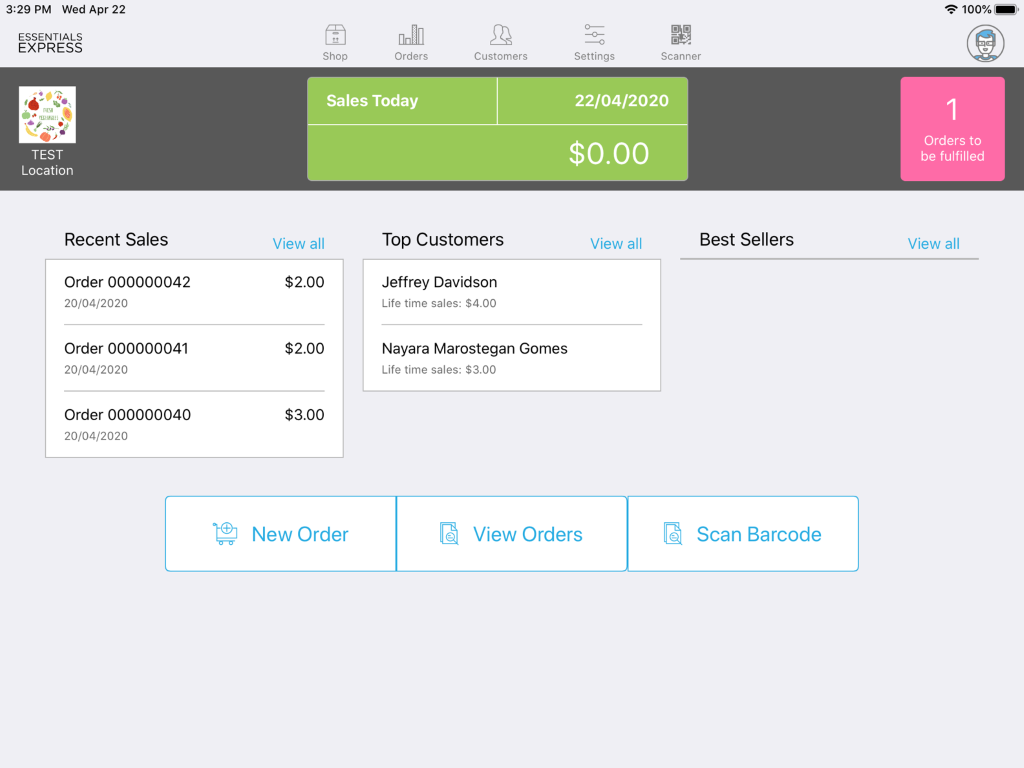Open the Orders bar chart icon
Viewport: 1024px width, 768px height.
411,35
